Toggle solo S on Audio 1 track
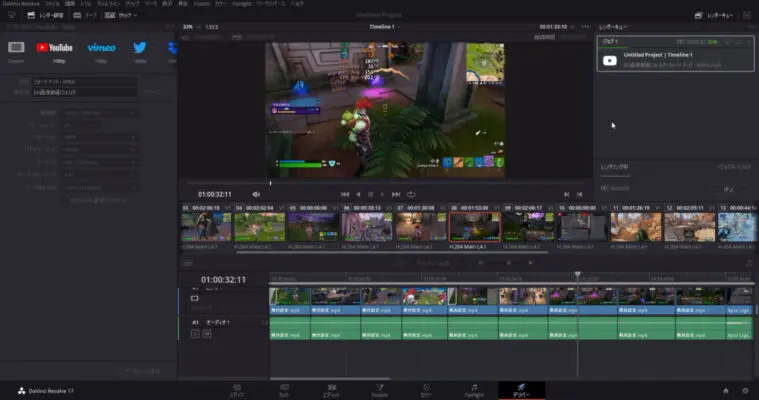The image size is (759, 400). (195, 334)
